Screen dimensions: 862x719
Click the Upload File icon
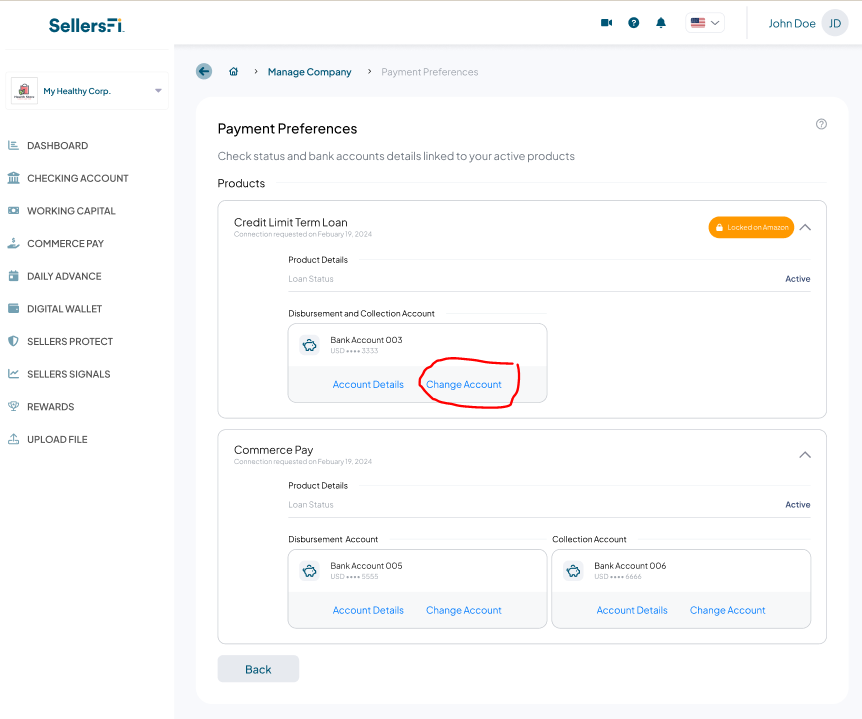(x=13, y=439)
